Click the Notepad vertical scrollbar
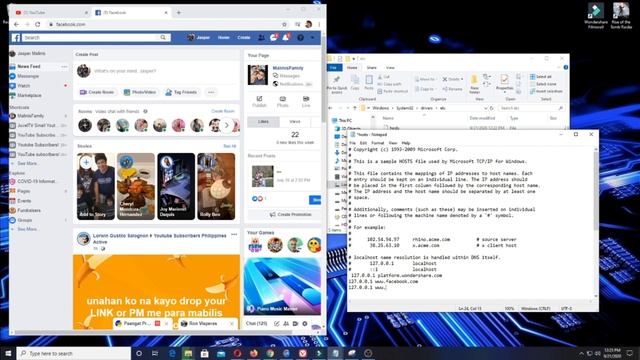Viewport: 640px width, 360px height. pyautogui.click(x=596, y=222)
